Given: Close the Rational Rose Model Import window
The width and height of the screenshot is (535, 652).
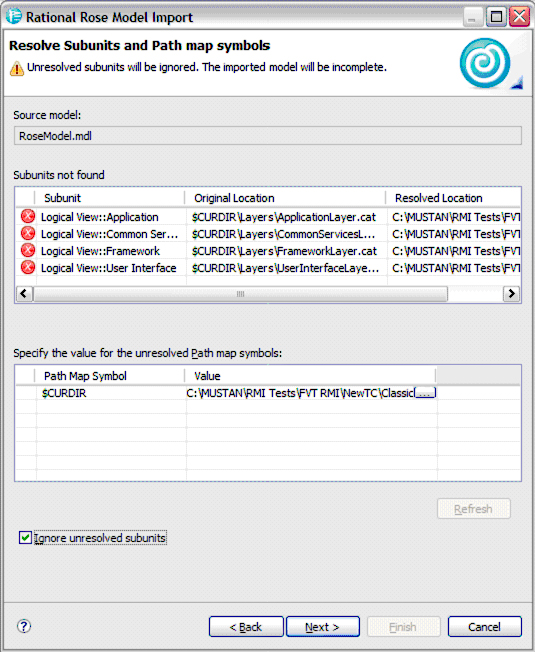Looking at the screenshot, I should 520,17.
